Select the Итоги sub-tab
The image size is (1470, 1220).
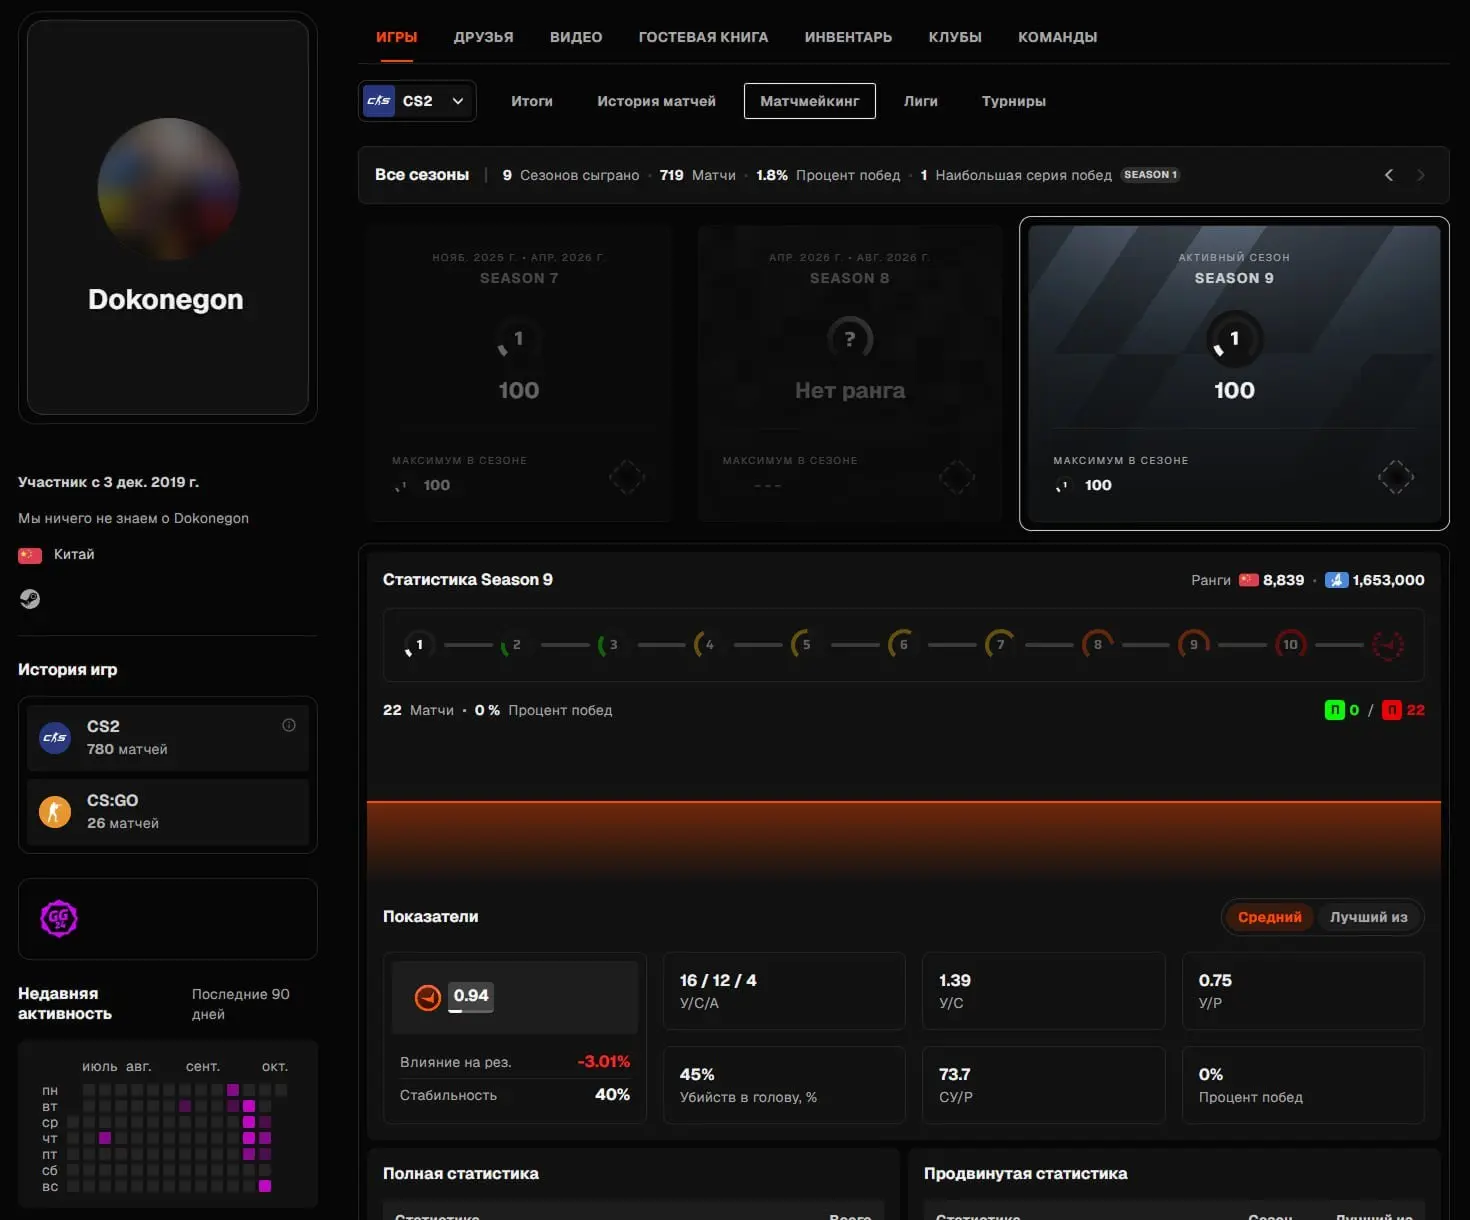532,101
